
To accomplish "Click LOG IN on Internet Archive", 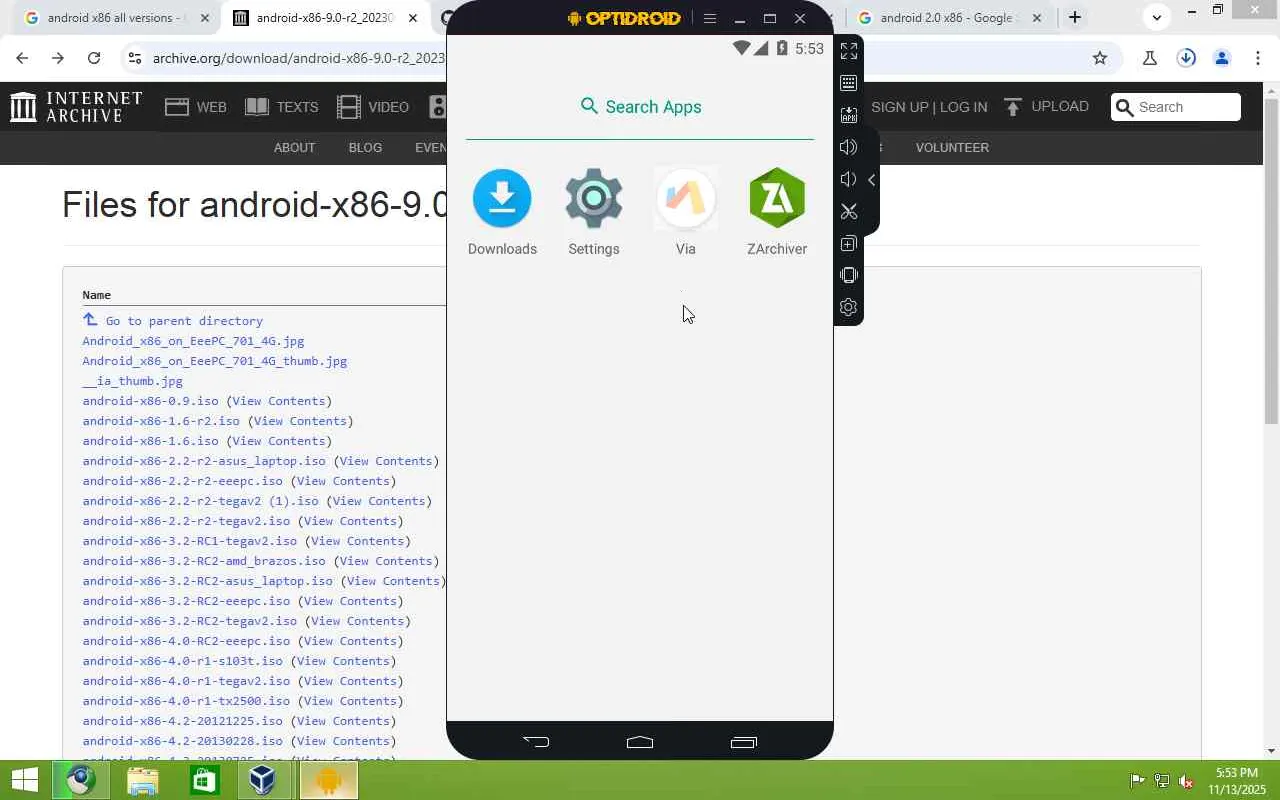I will point(963,107).
